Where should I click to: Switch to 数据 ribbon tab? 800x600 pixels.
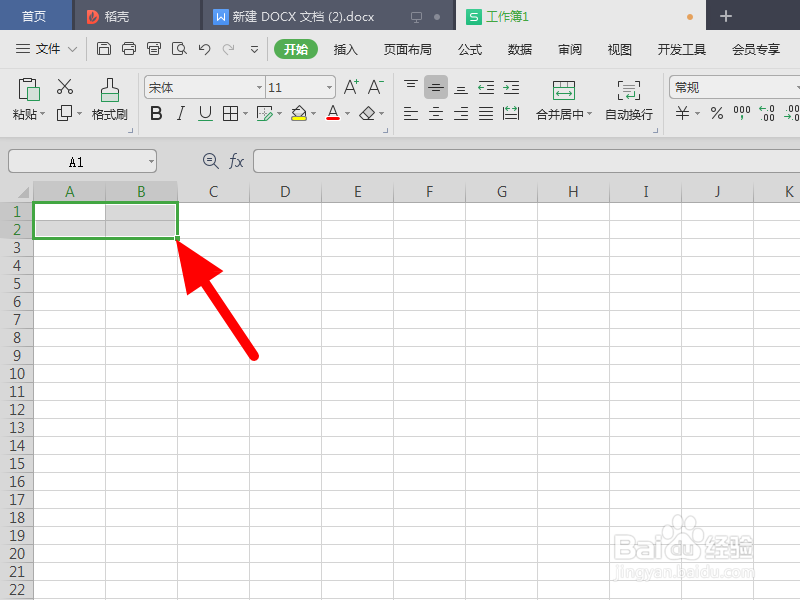520,49
